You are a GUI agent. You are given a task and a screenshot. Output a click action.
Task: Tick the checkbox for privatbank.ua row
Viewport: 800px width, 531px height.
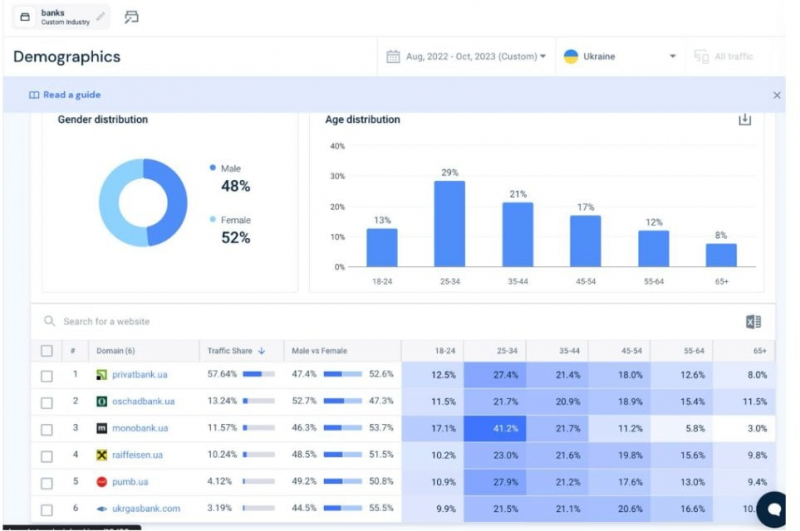pos(46,376)
